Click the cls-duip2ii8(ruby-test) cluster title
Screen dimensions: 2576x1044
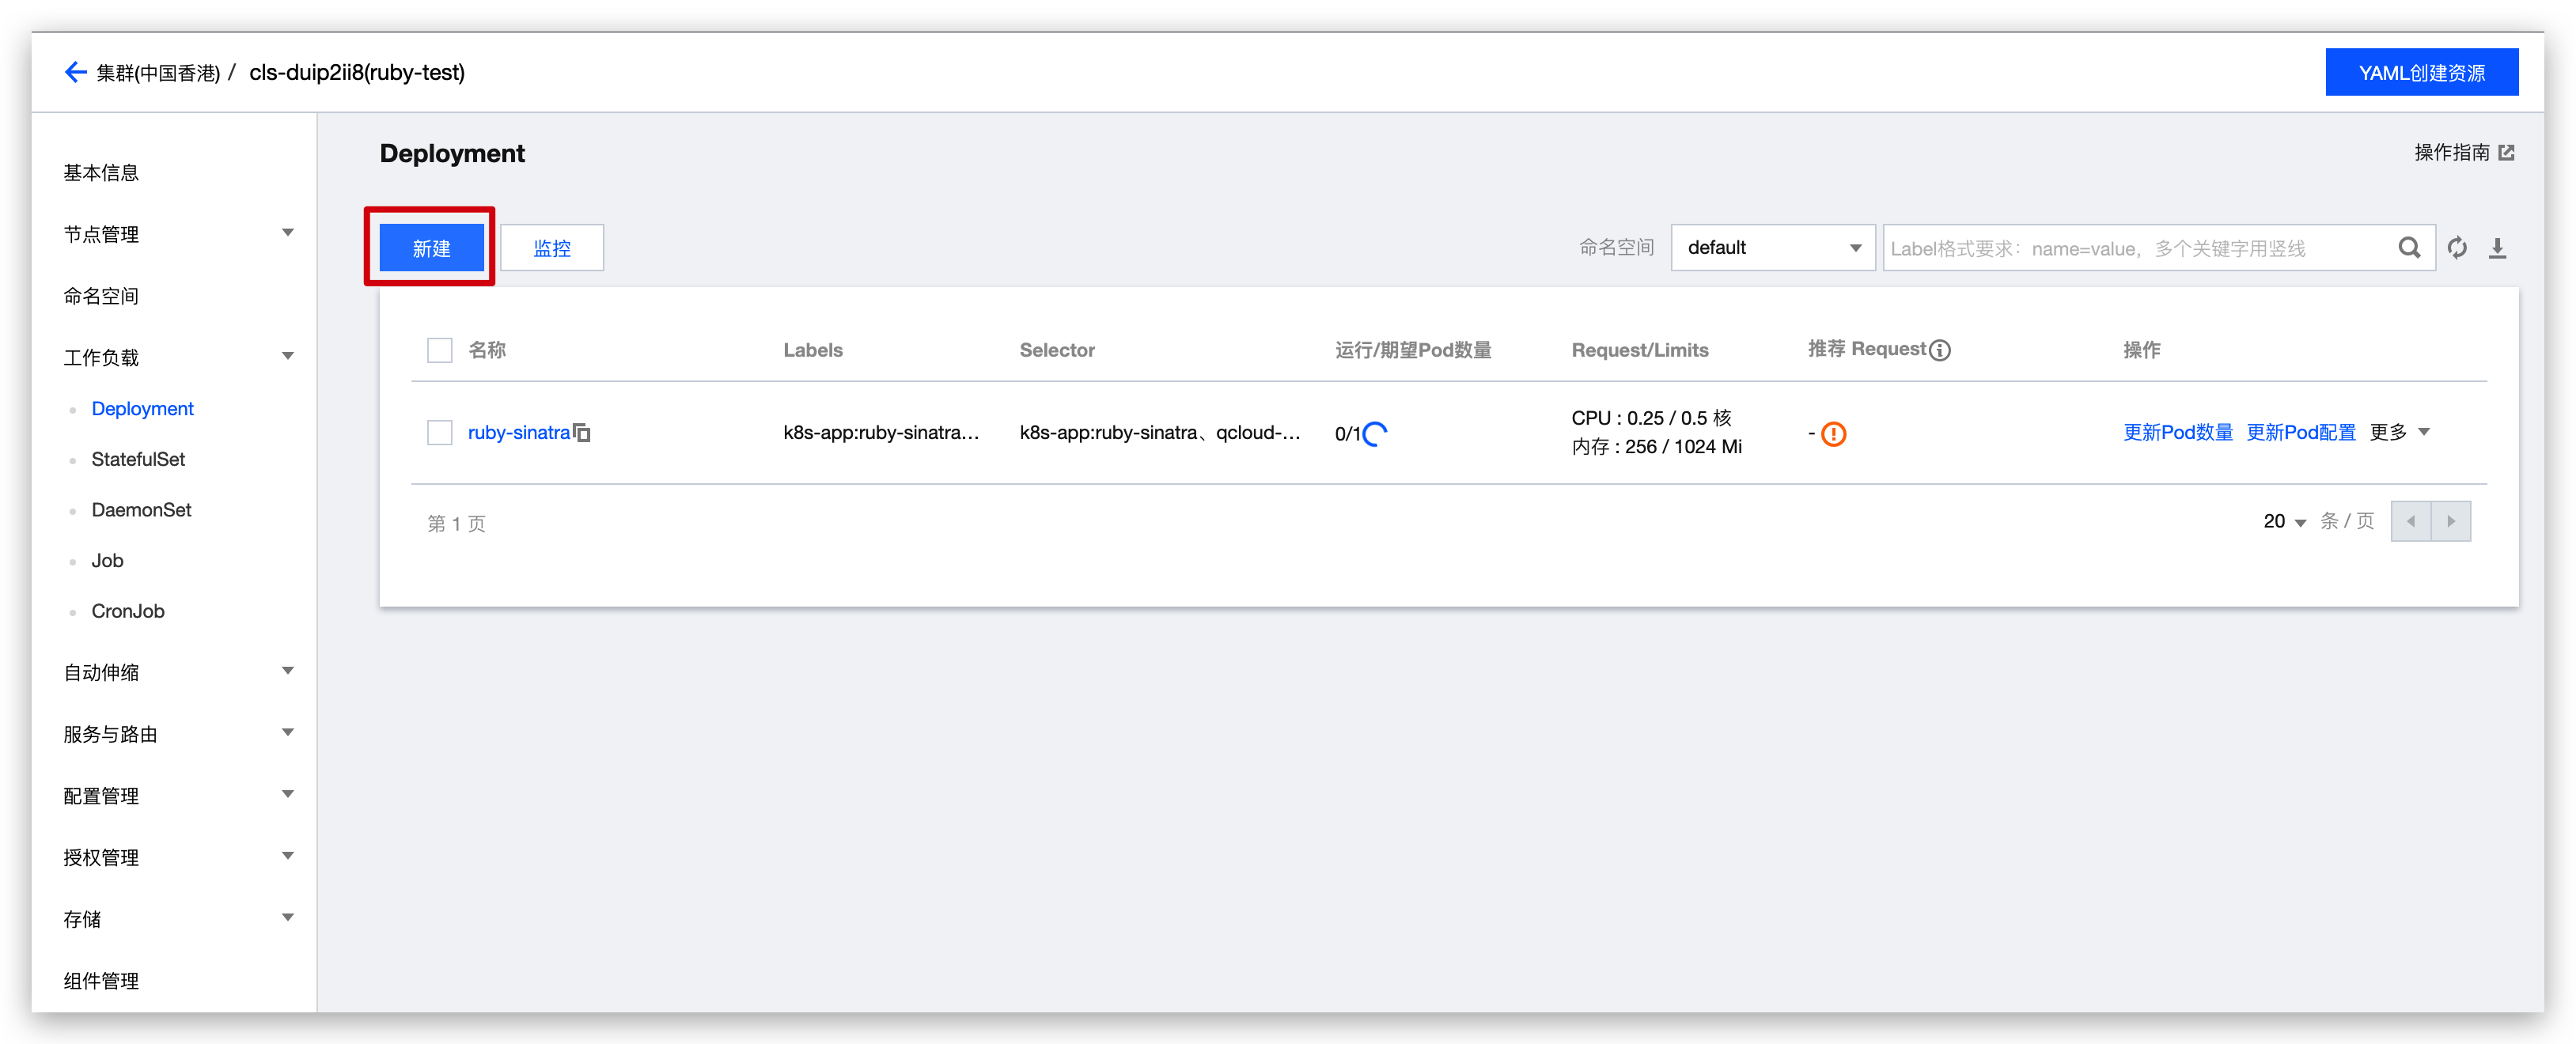tap(357, 73)
